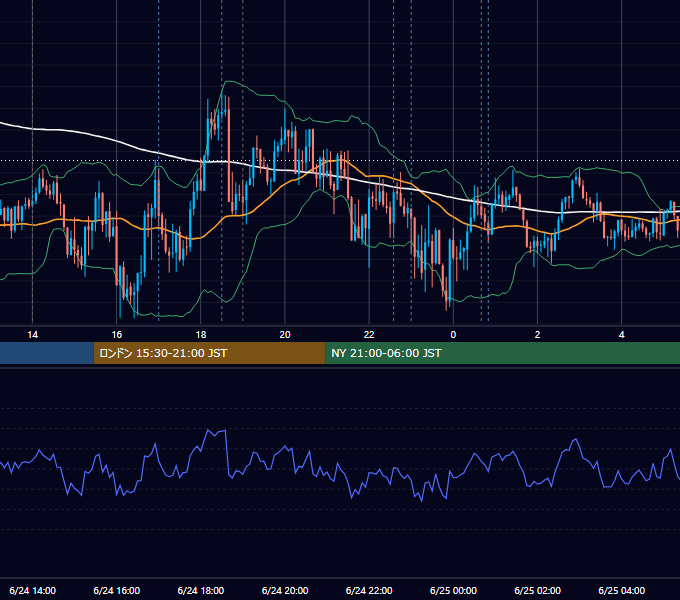Click the 16 hour label on price chart axis

tap(117, 335)
